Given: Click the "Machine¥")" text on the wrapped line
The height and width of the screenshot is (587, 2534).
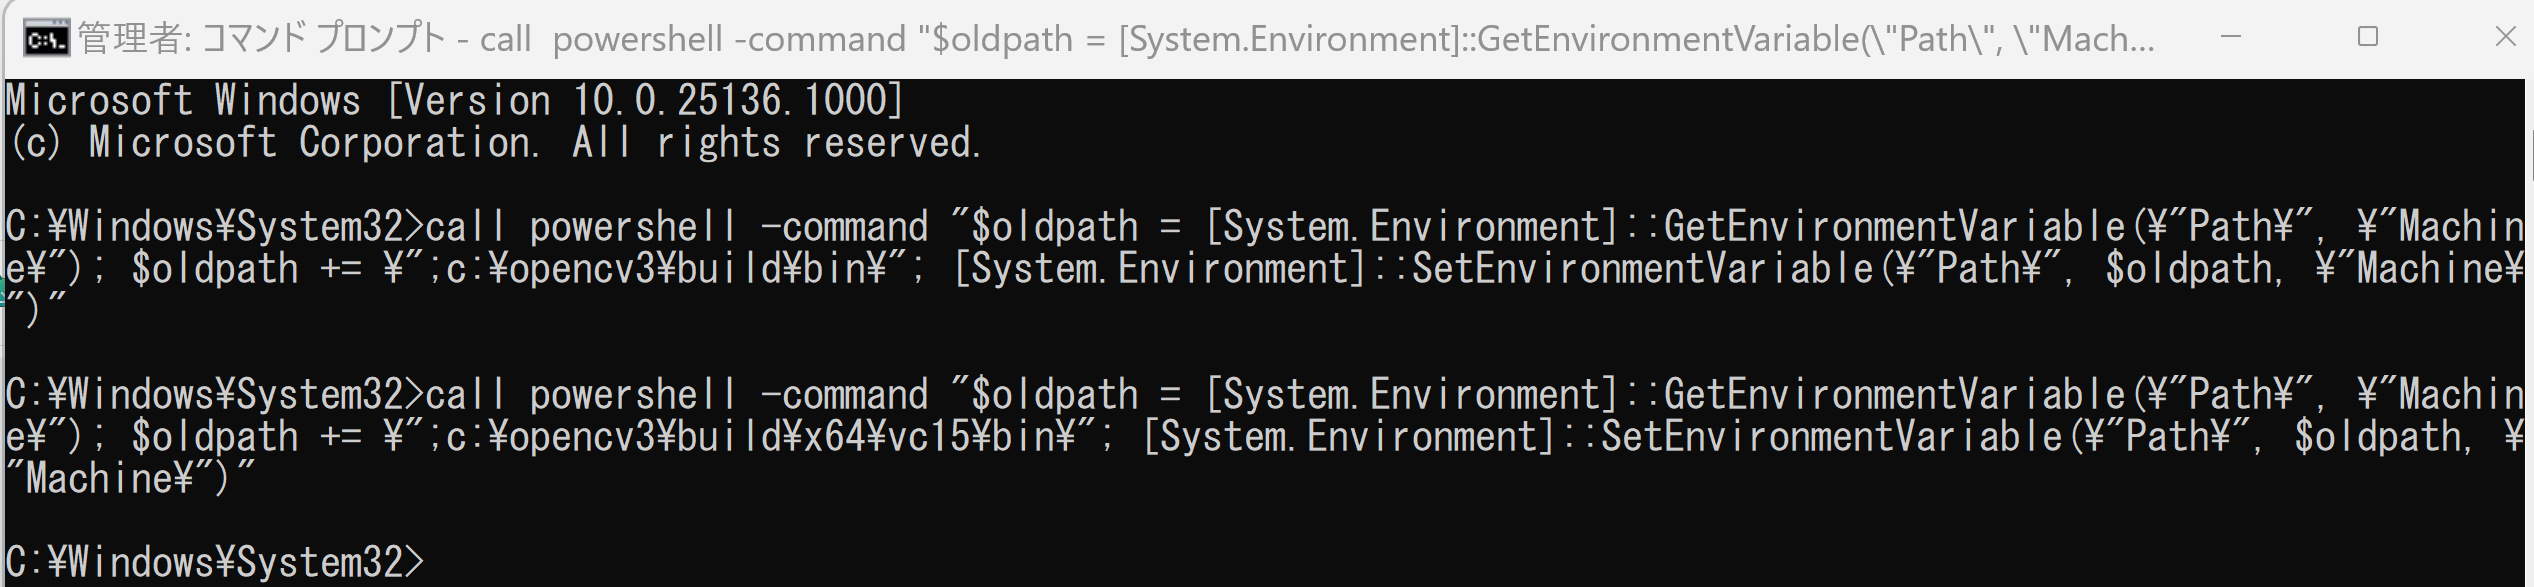Looking at the screenshot, I should 130,479.
